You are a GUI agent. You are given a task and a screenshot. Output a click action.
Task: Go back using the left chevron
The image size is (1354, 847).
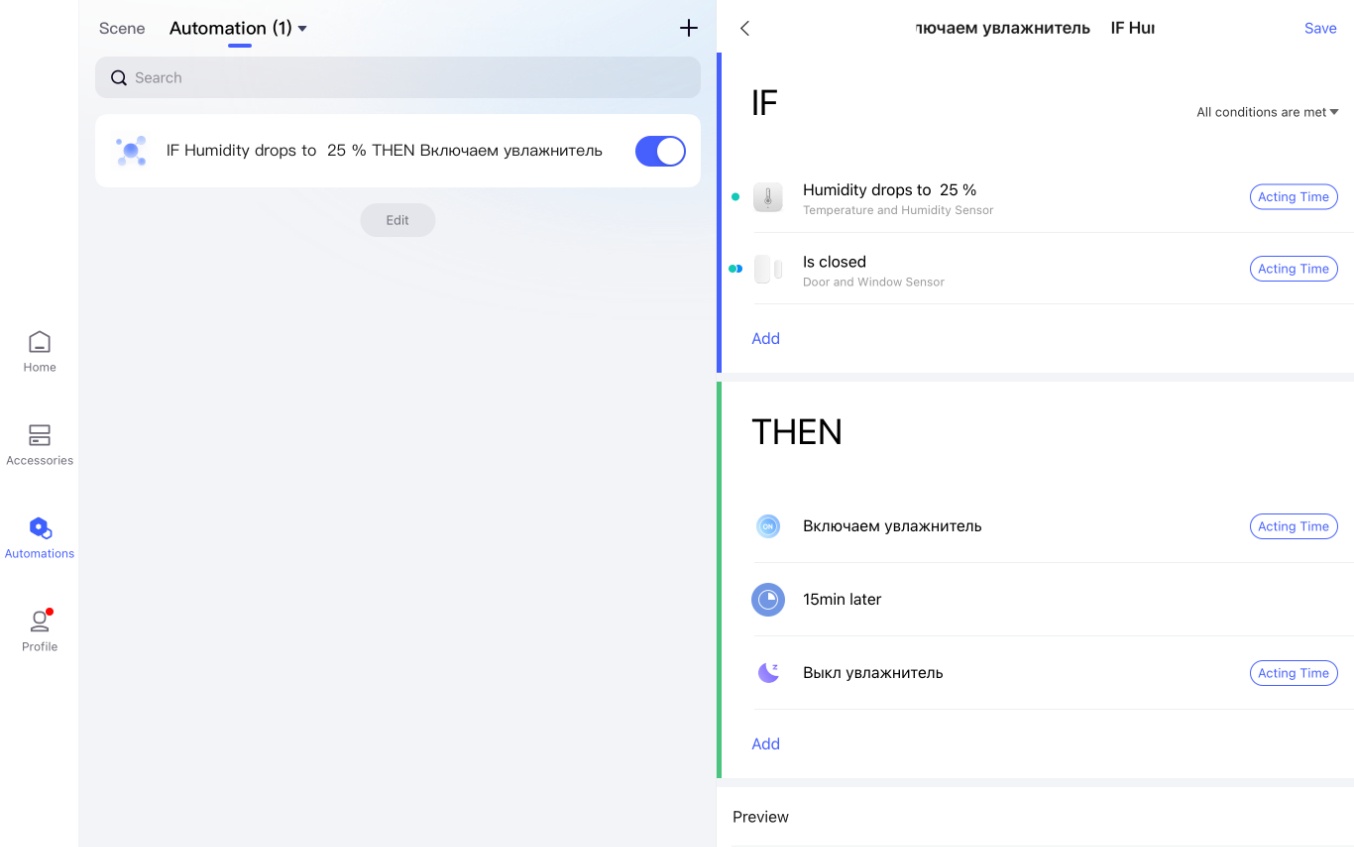point(745,28)
